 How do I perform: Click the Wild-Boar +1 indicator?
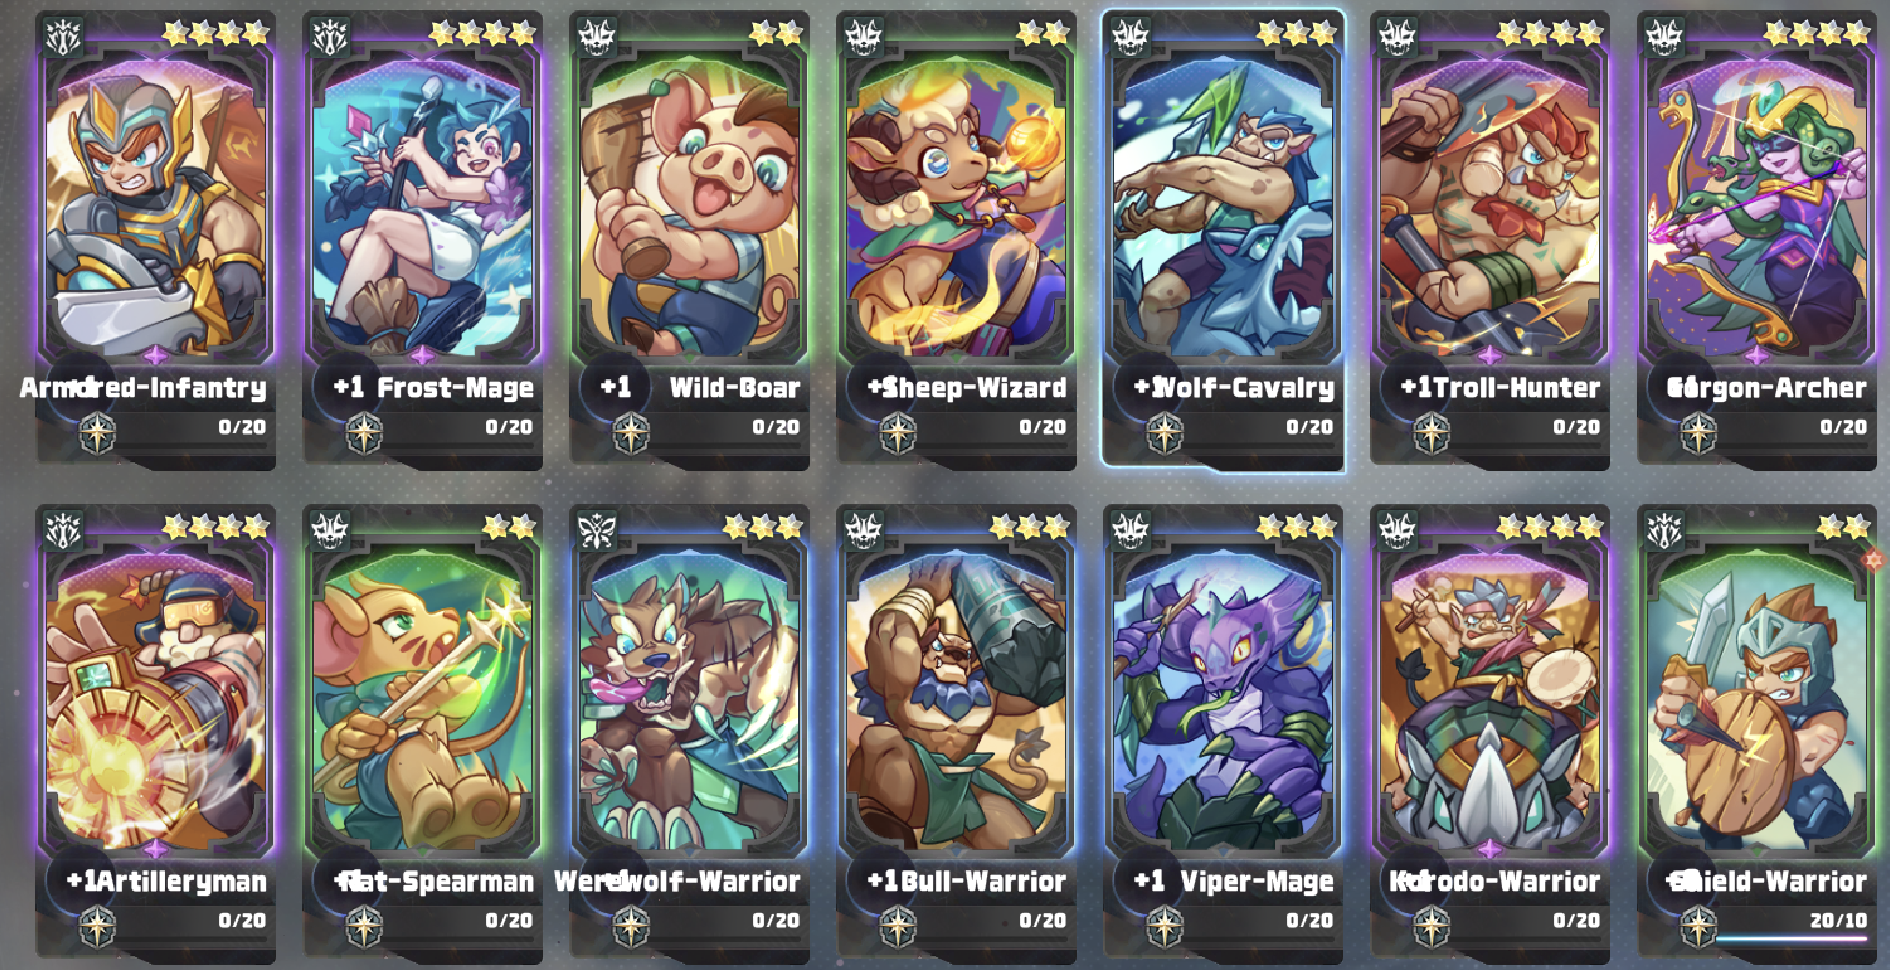[615, 387]
